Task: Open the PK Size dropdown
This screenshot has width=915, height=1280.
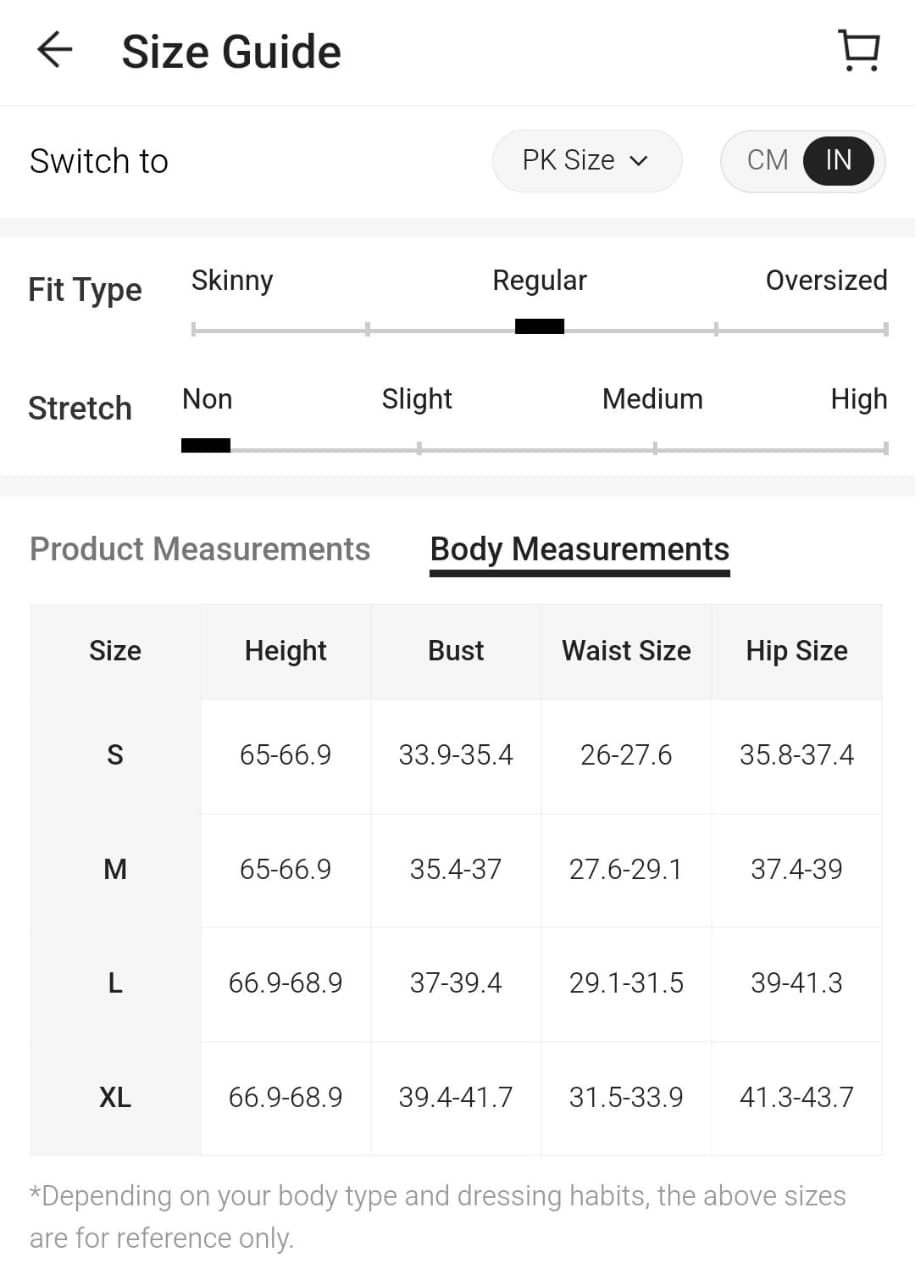Action: 586,160
